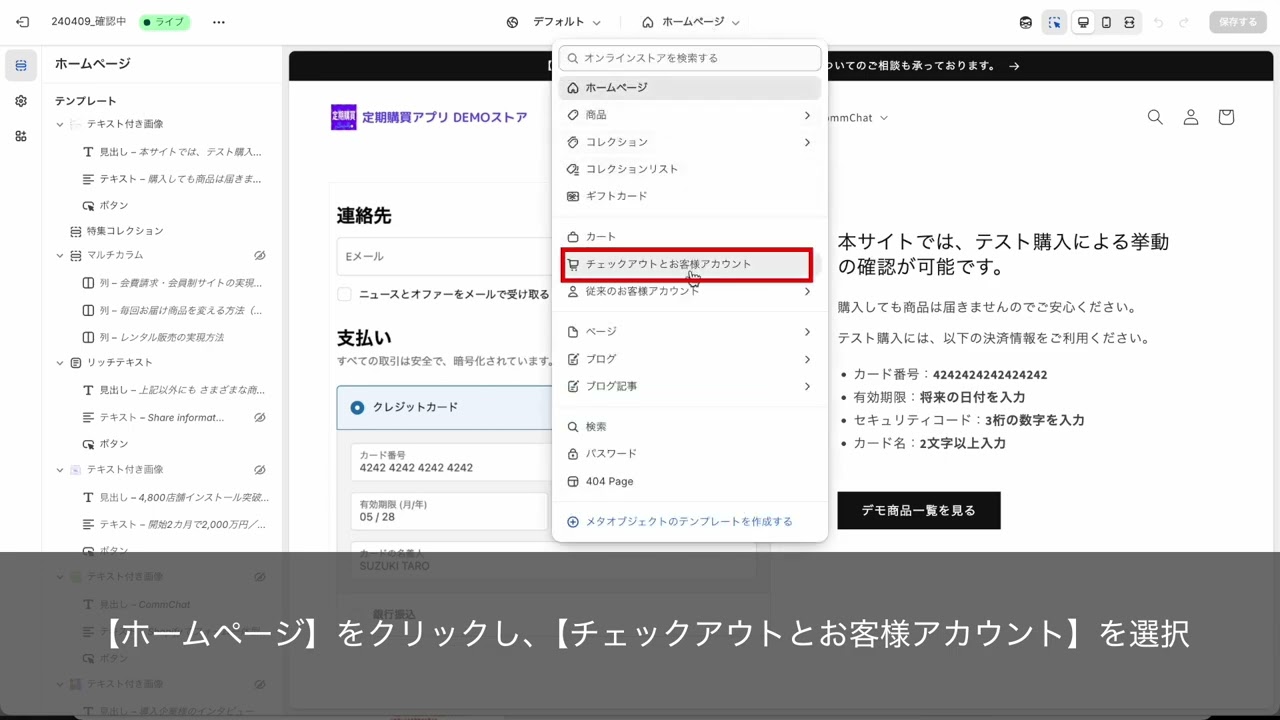
Task: Click the 有効期限 (月/年) field
Action: [449, 511]
